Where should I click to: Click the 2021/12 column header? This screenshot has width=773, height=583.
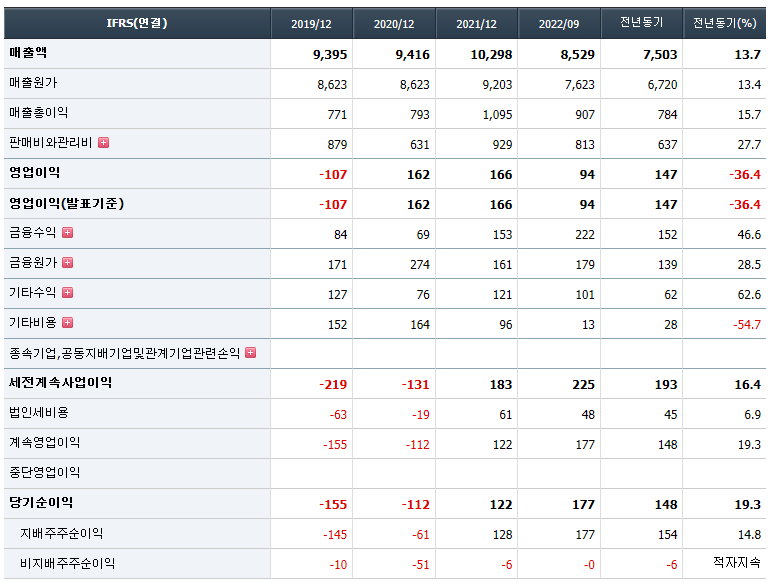click(476, 23)
